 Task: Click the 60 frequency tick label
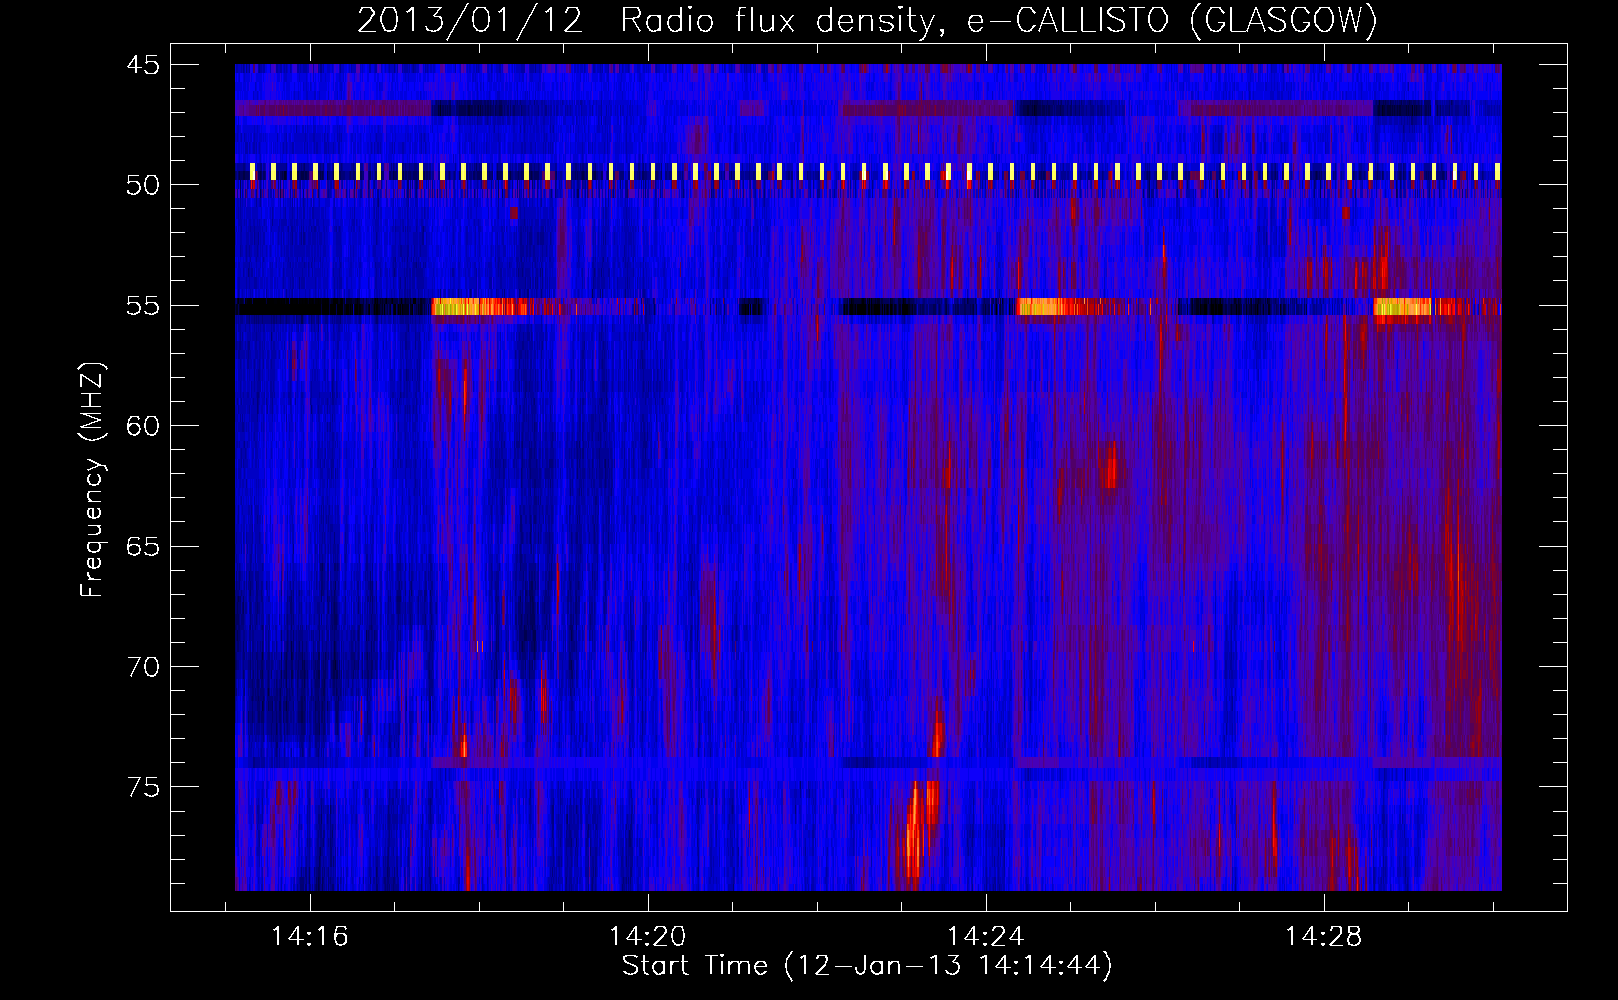(x=143, y=426)
